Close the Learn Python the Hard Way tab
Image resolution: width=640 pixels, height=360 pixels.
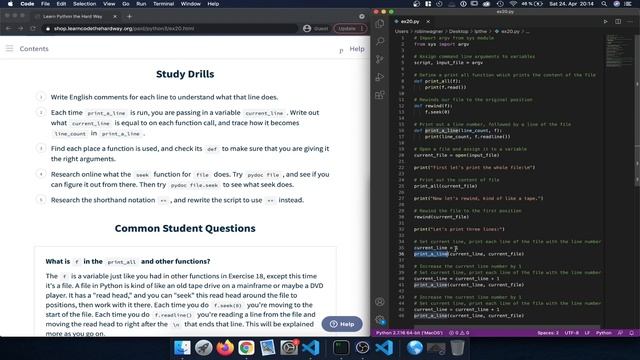pos(115,16)
